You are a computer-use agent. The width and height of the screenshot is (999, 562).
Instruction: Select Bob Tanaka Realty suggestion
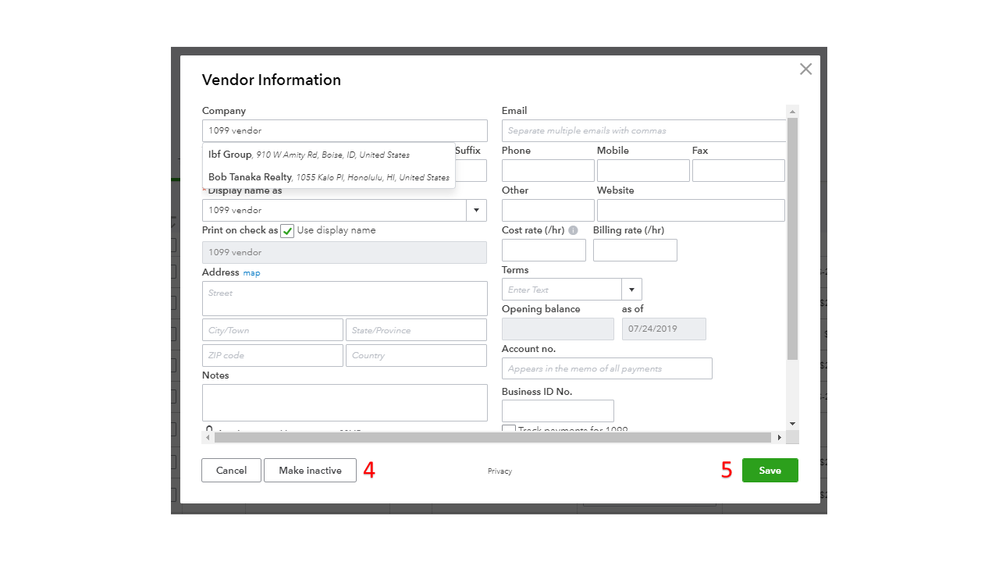click(x=329, y=177)
